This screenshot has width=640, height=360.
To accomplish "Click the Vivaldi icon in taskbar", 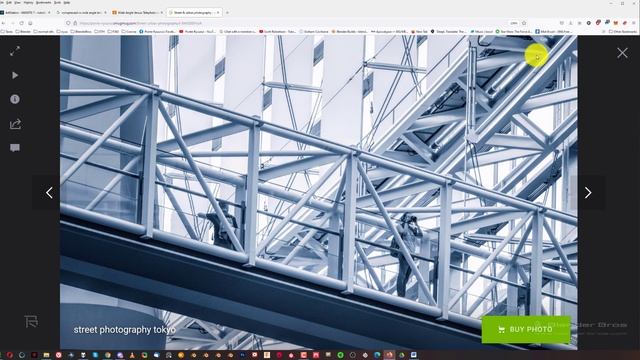I will pyautogui.click(x=58, y=355).
